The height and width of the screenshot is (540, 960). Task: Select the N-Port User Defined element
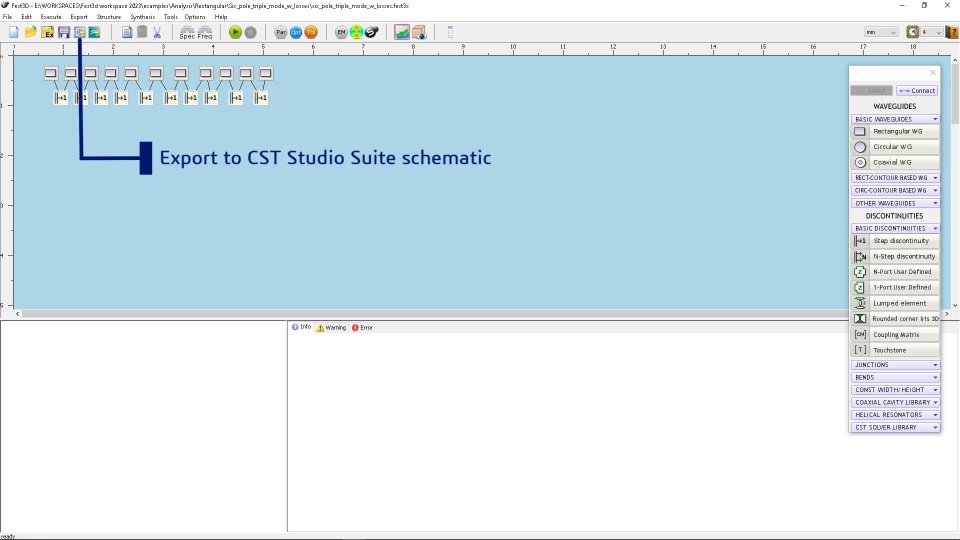894,272
